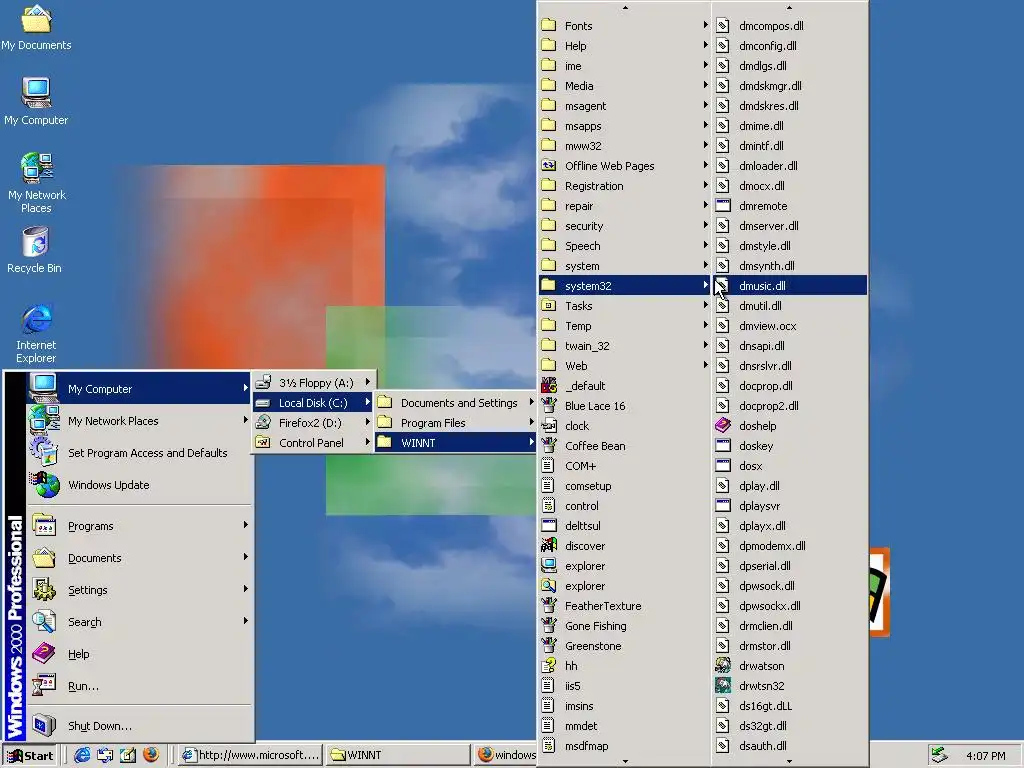Click the system32 folder icon
The height and width of the screenshot is (768, 1024).
pyautogui.click(x=549, y=285)
